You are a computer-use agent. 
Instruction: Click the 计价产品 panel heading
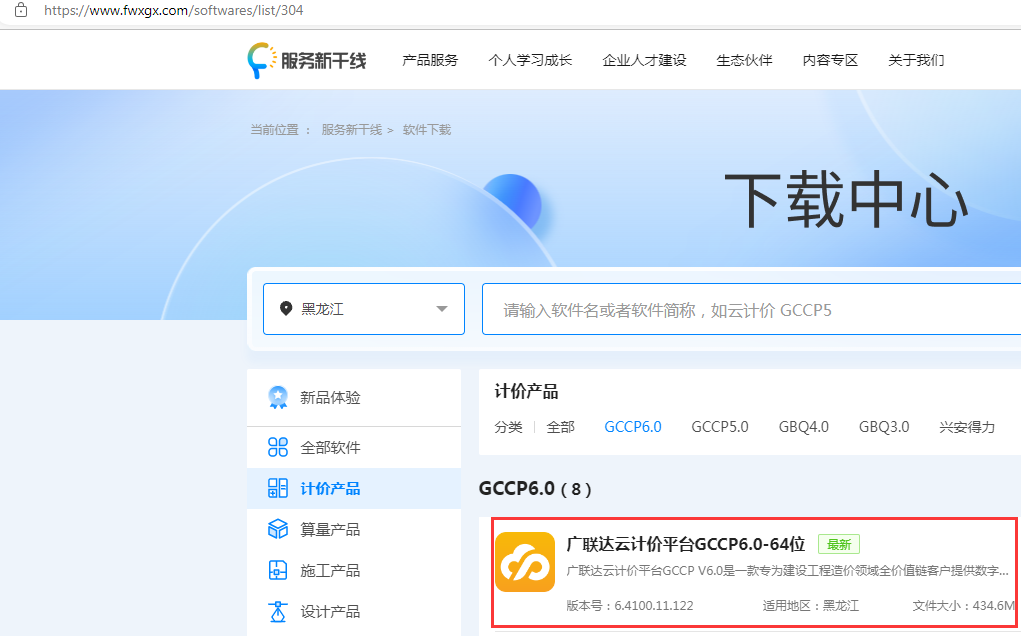[526, 392]
